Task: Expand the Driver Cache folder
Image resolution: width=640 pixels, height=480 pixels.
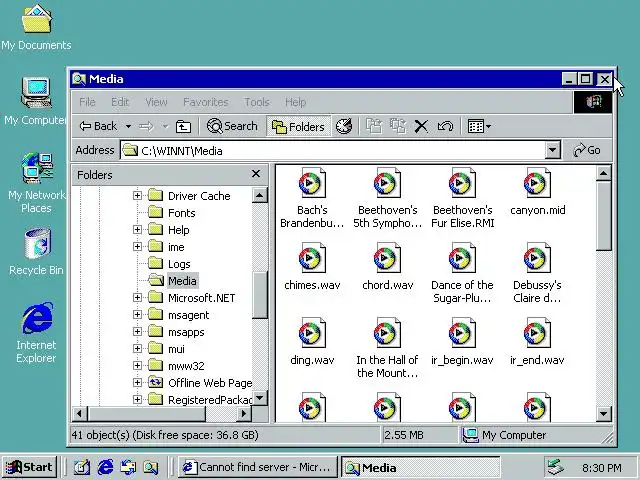Action: click(137, 196)
